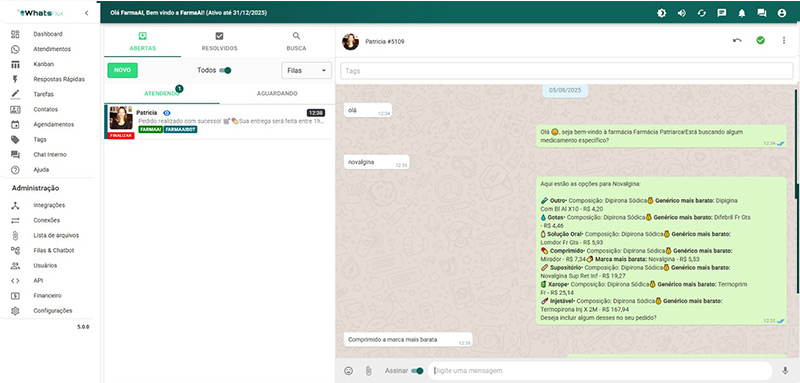800x383 pixels.
Task: Click Patricia's avatar in chat header
Action: 351,41
